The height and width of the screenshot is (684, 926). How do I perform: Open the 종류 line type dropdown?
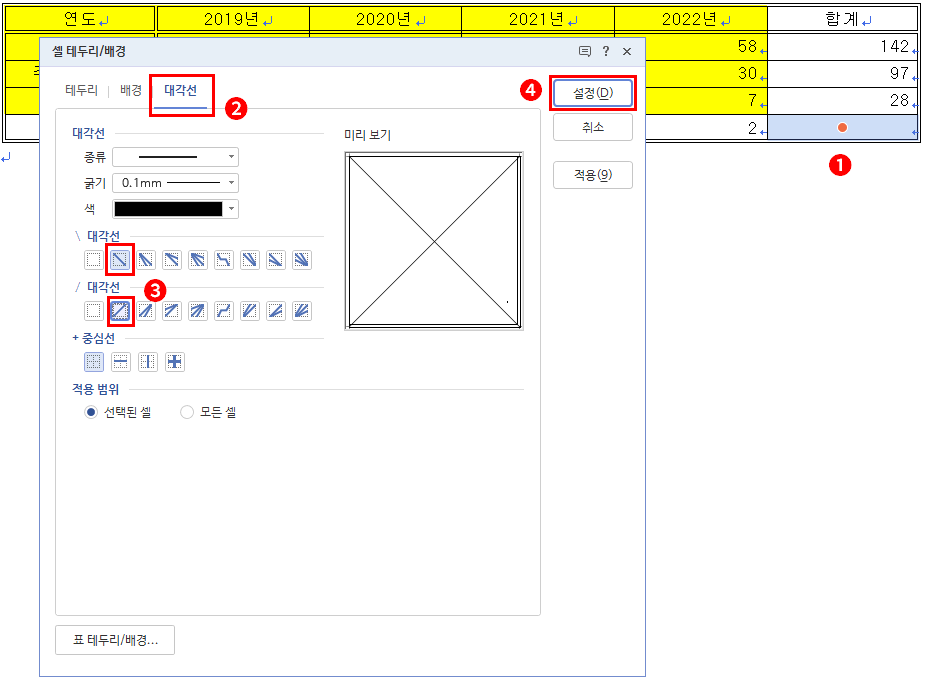(x=175, y=157)
